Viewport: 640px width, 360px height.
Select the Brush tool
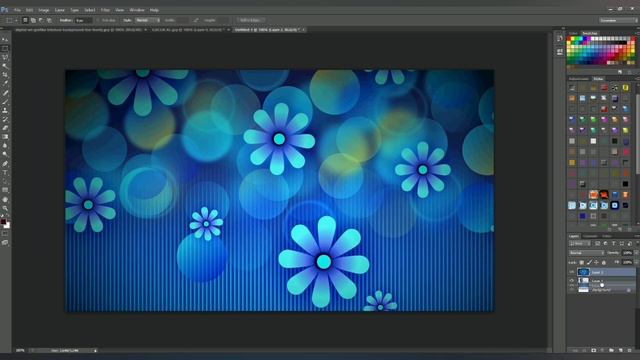5,102
